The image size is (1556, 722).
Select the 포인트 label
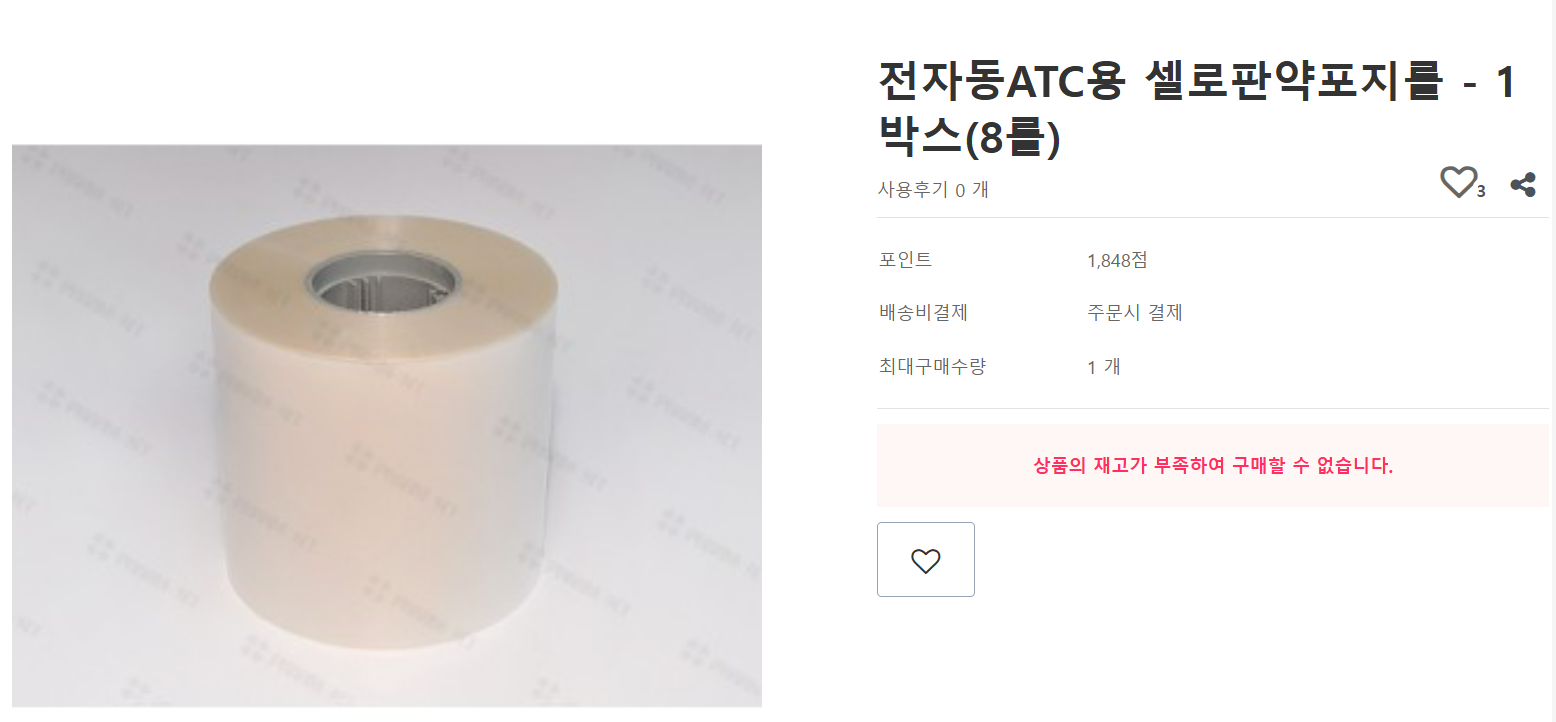[905, 260]
